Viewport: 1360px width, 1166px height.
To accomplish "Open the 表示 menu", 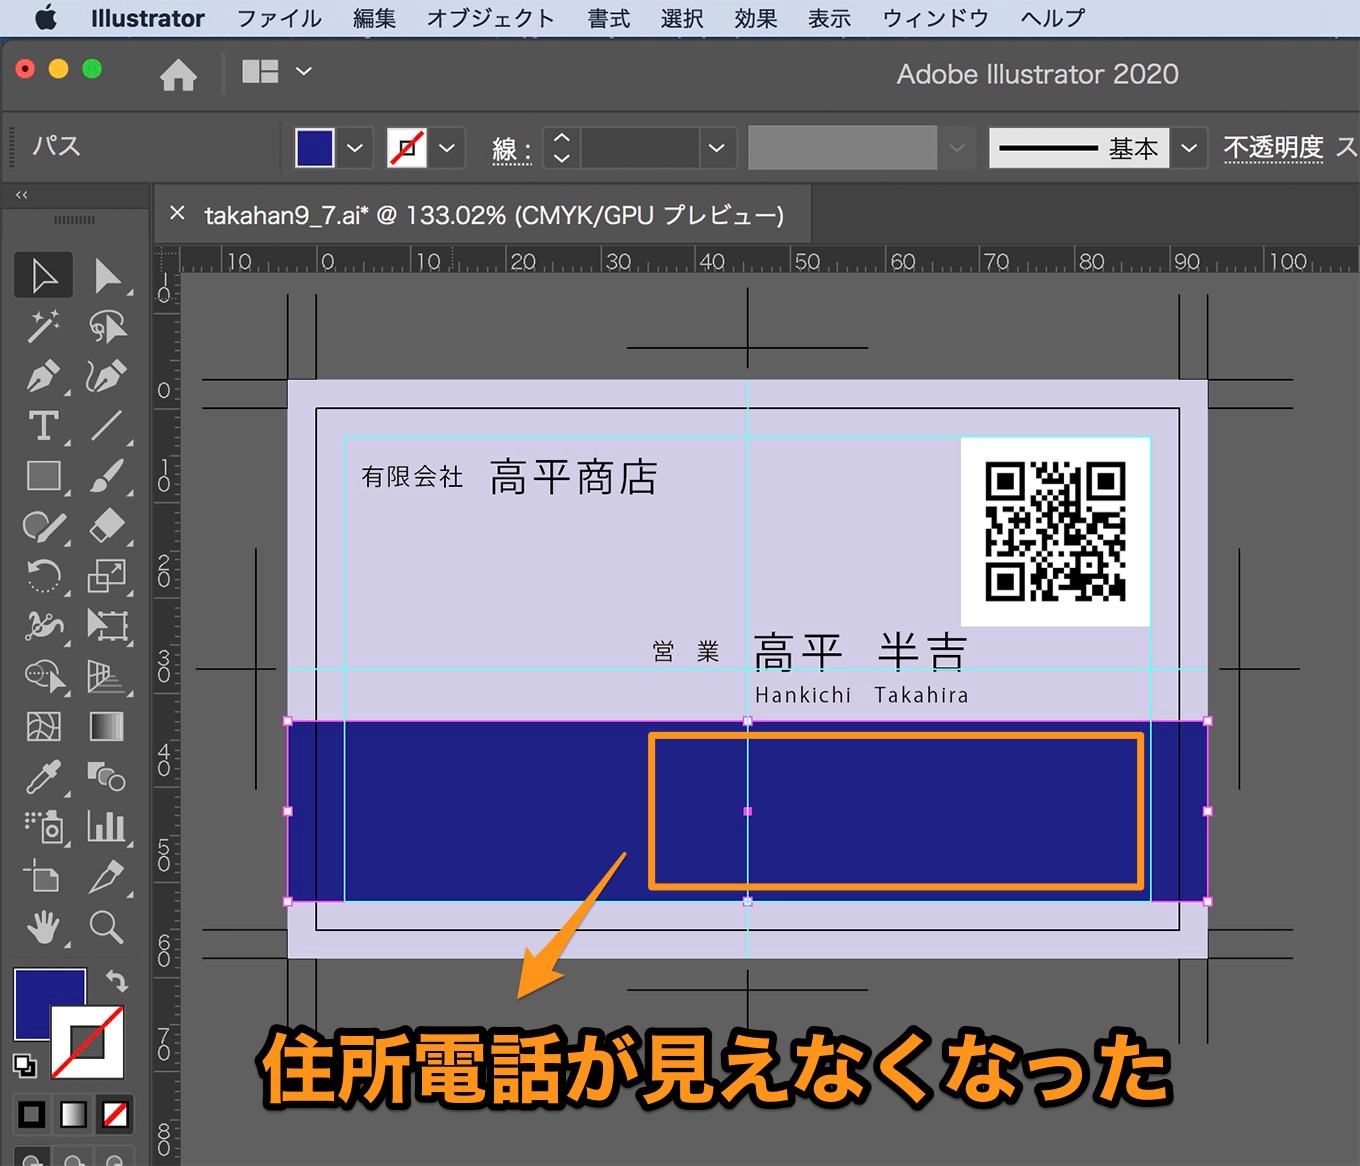I will 829,18.
